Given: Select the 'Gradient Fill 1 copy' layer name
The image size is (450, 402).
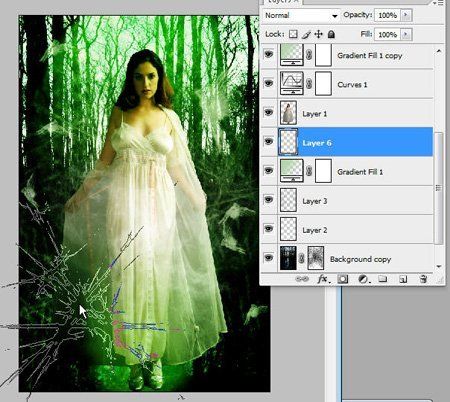Looking at the screenshot, I should point(370,56).
